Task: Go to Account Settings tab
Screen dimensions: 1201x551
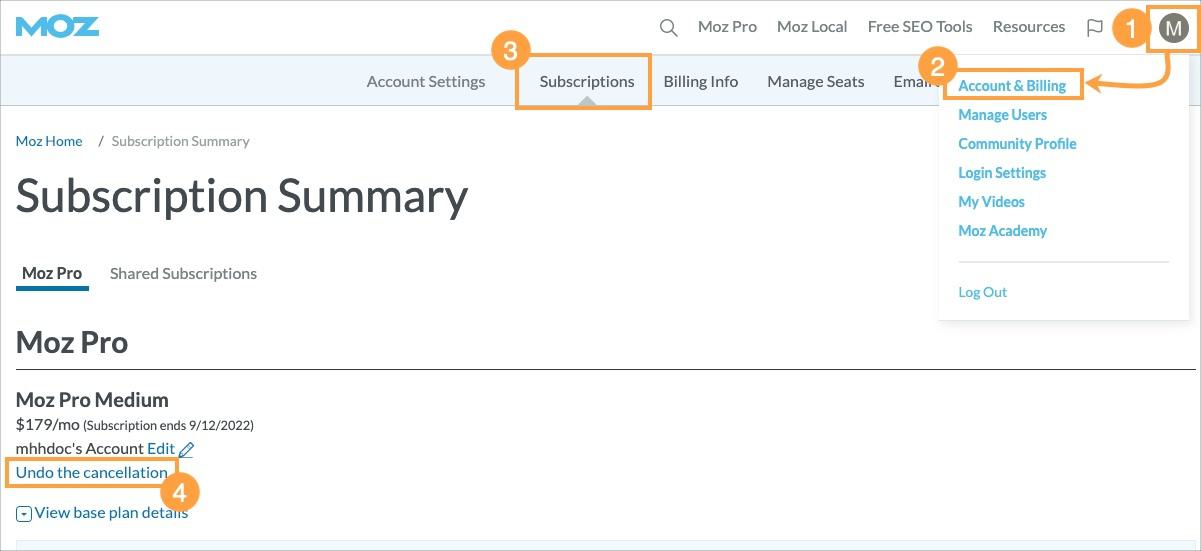Action: pos(426,82)
